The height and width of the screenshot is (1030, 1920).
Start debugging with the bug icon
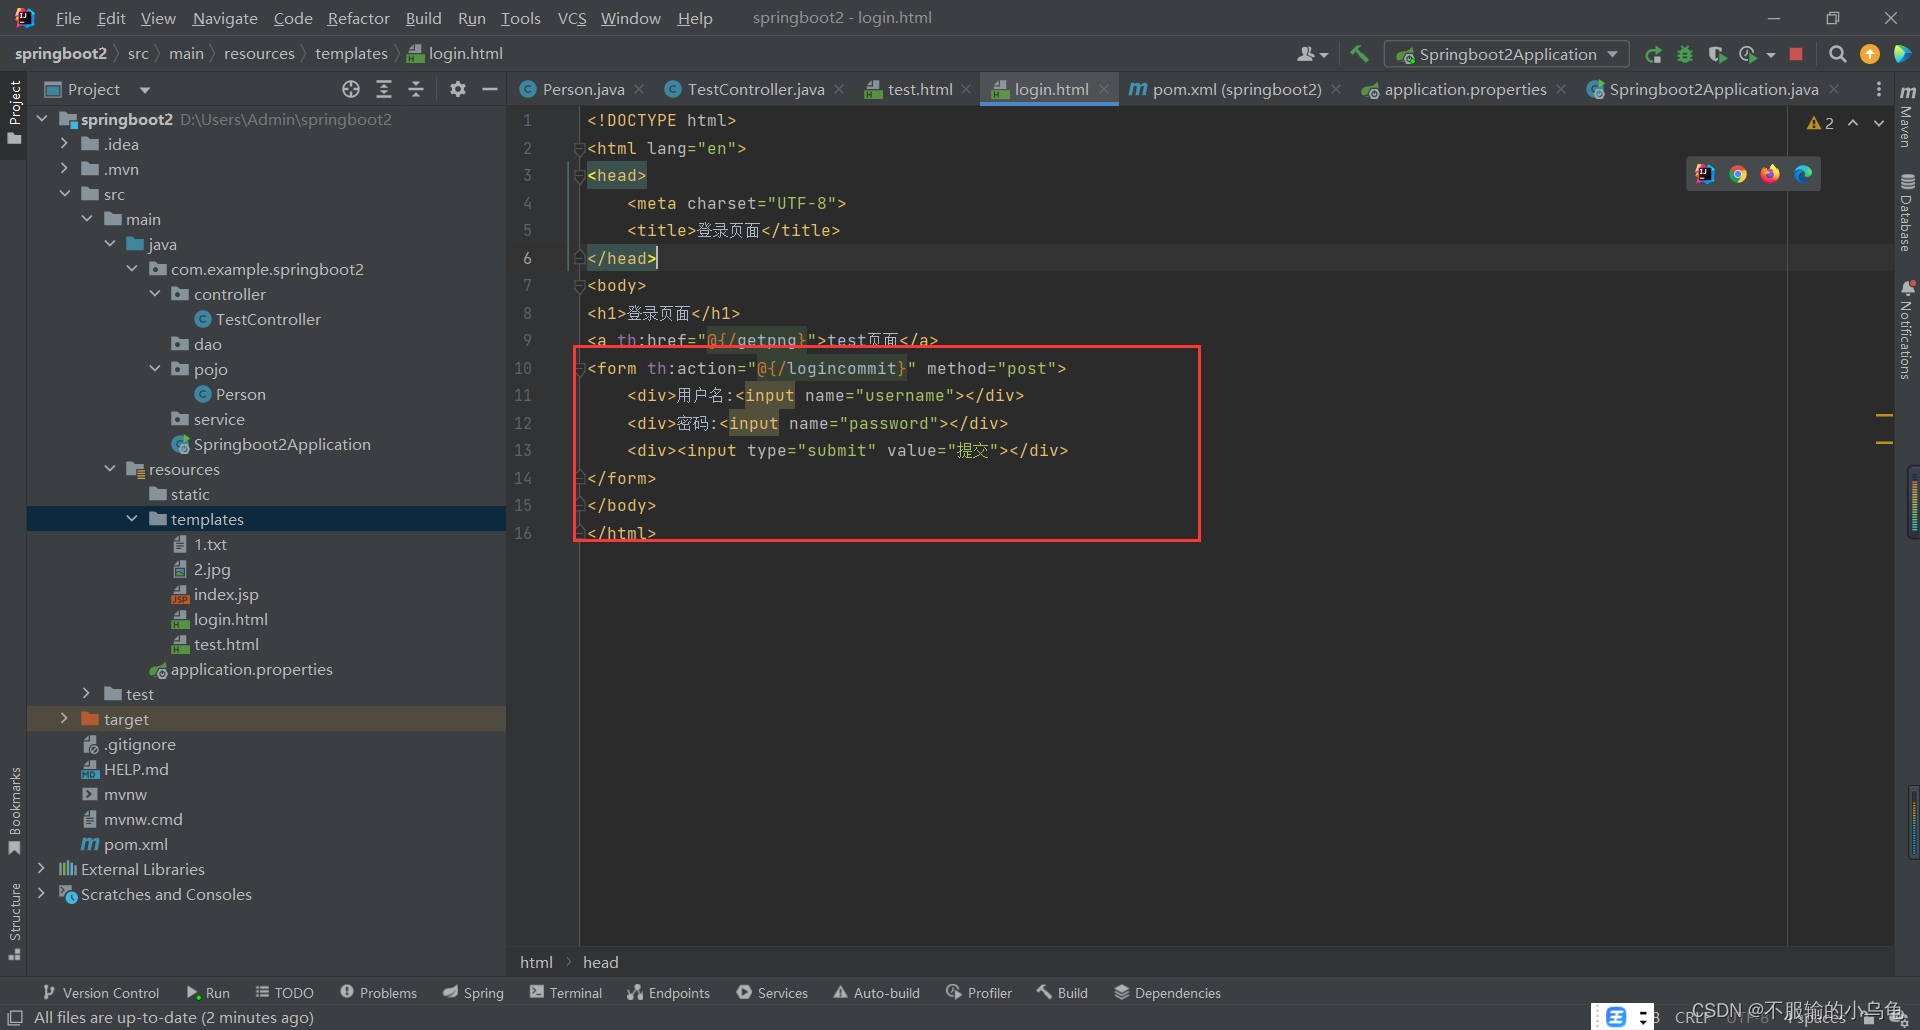click(x=1685, y=54)
